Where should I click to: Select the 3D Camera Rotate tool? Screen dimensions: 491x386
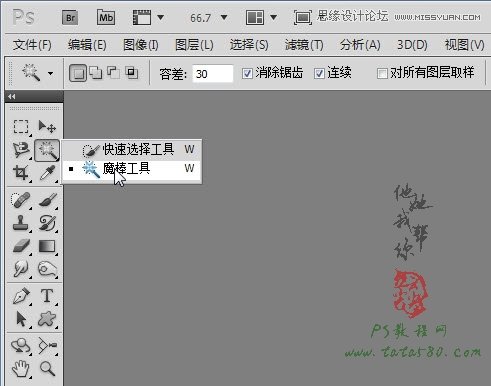(x=47, y=346)
